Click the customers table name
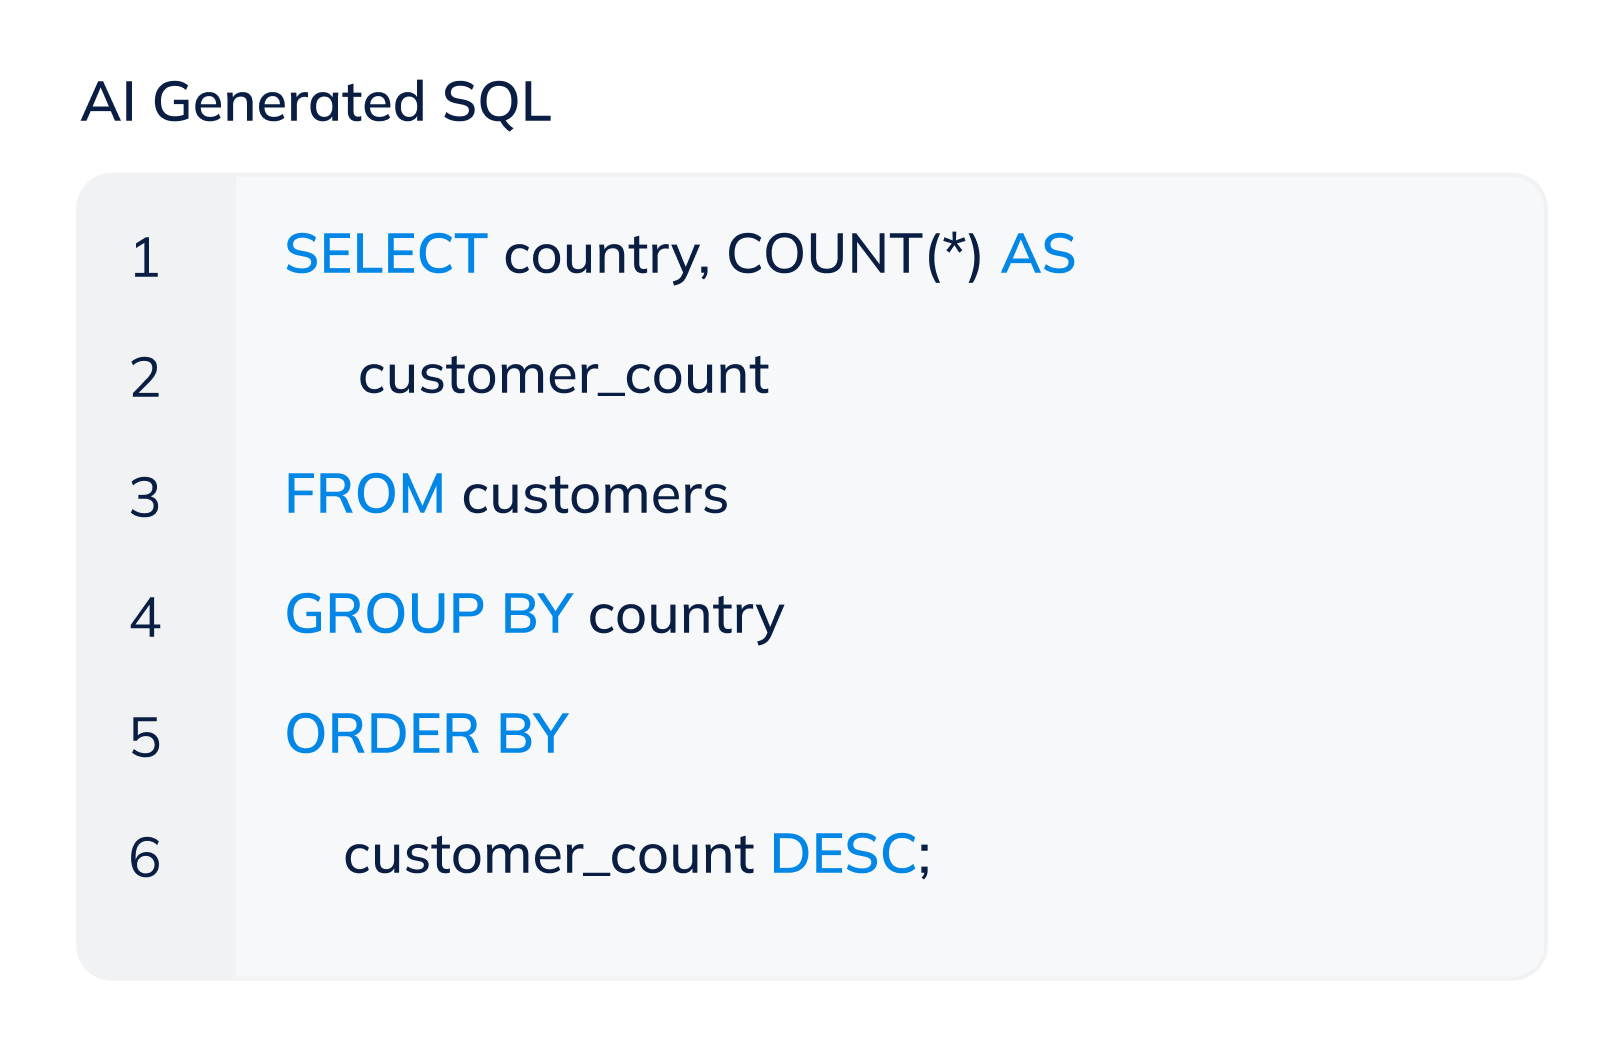This screenshot has width=1624, height=1049. pos(595,496)
